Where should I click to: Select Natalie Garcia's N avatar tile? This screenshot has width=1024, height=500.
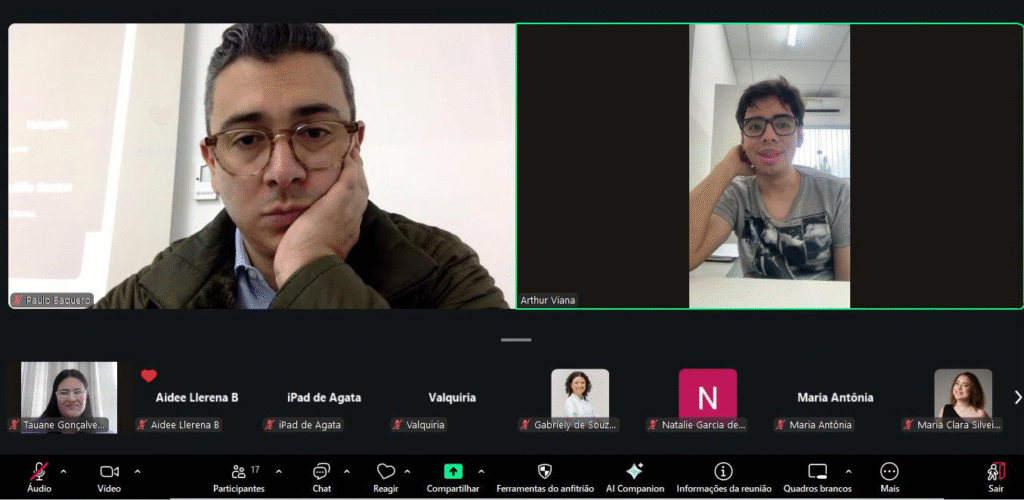click(x=707, y=397)
